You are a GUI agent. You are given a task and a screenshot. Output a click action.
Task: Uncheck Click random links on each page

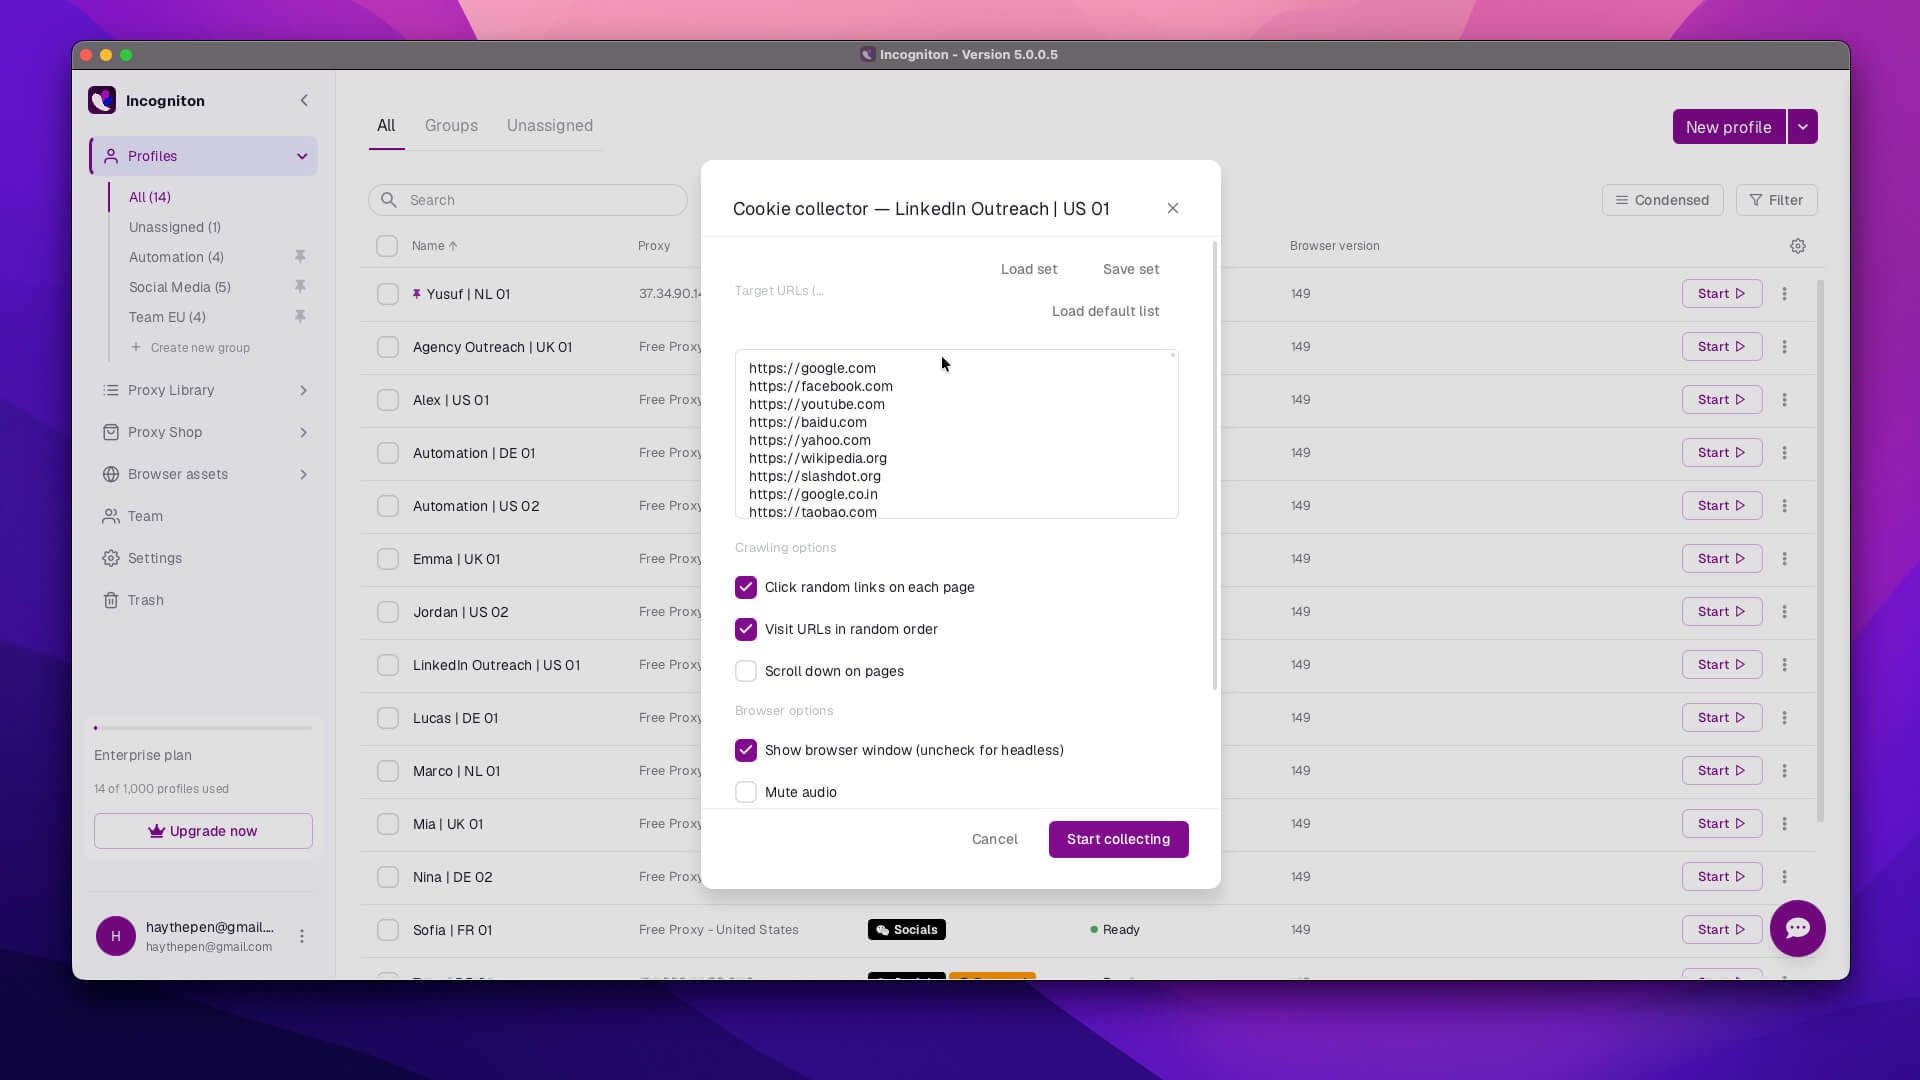pos(746,587)
